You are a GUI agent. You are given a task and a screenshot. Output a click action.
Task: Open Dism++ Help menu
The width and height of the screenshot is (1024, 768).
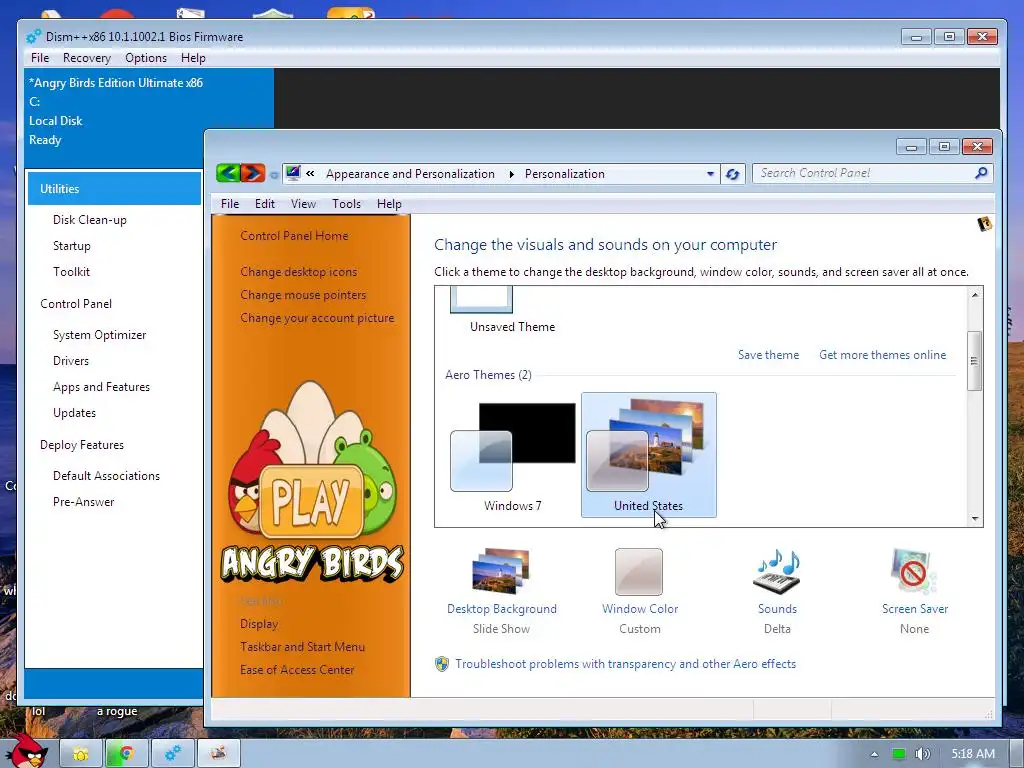click(193, 57)
